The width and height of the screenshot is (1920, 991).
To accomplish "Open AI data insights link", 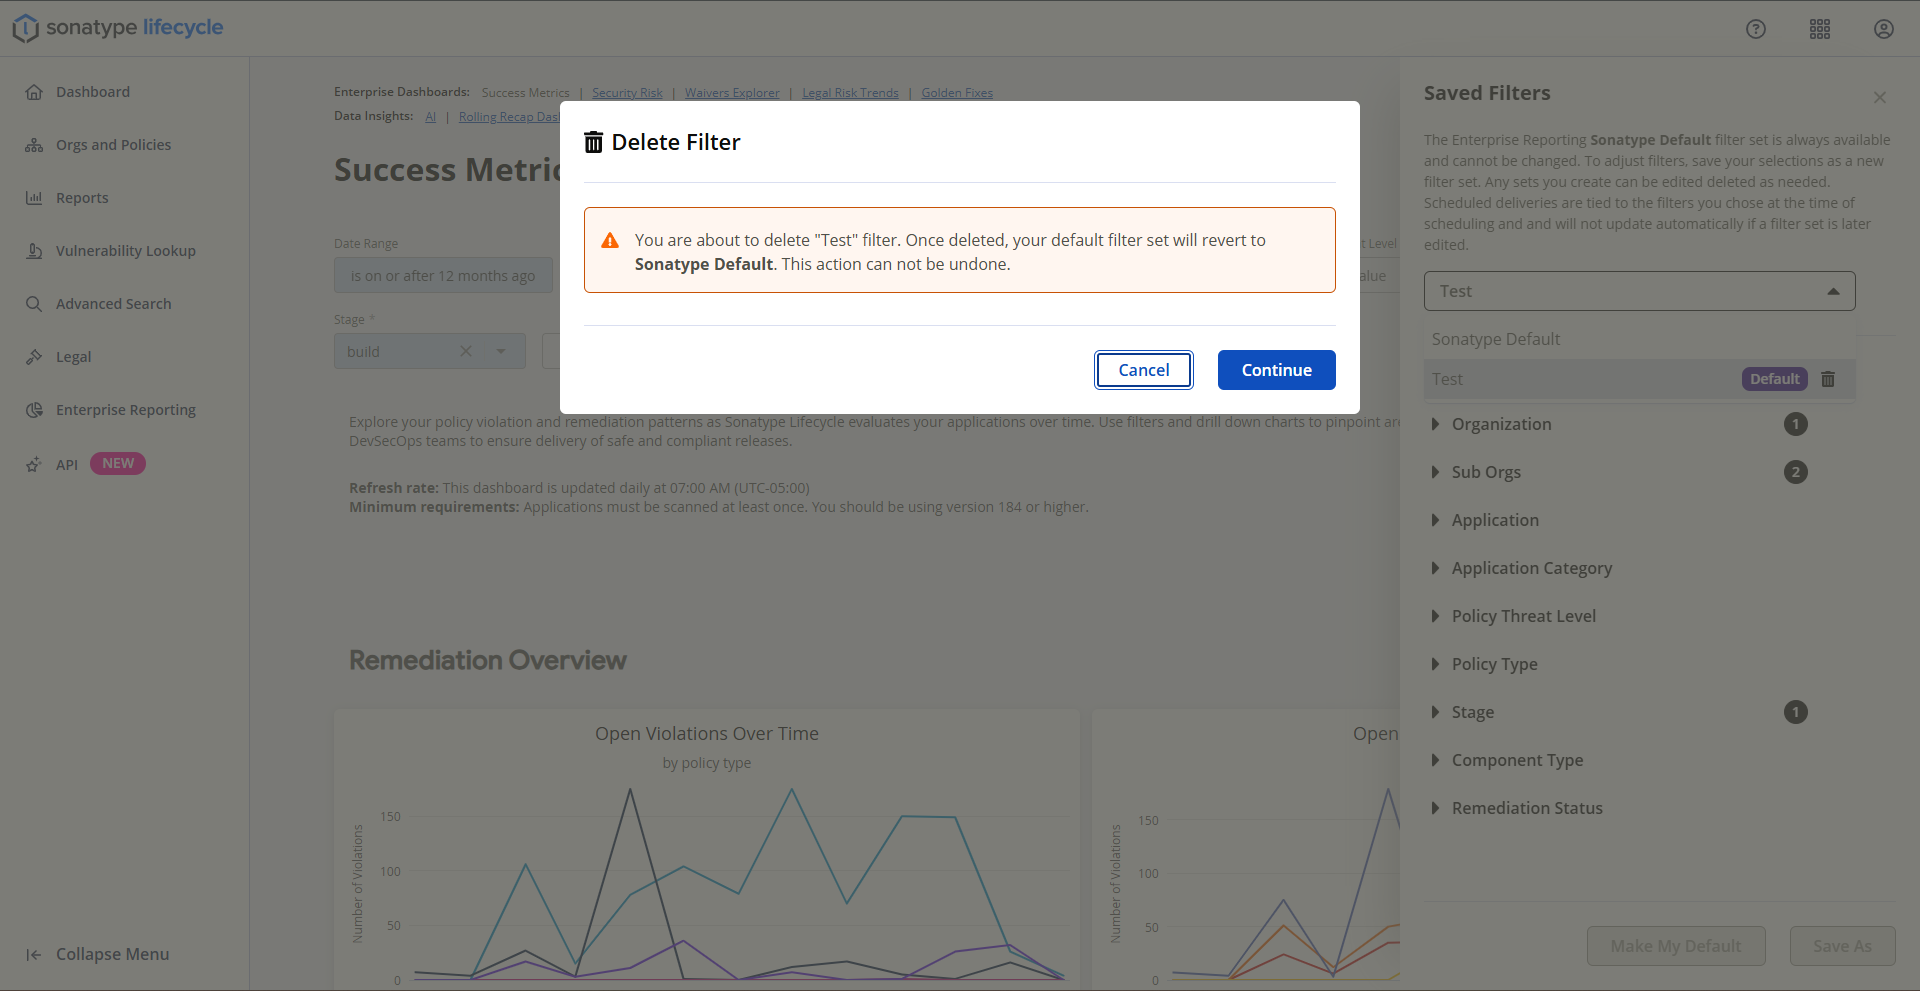I will point(430,117).
